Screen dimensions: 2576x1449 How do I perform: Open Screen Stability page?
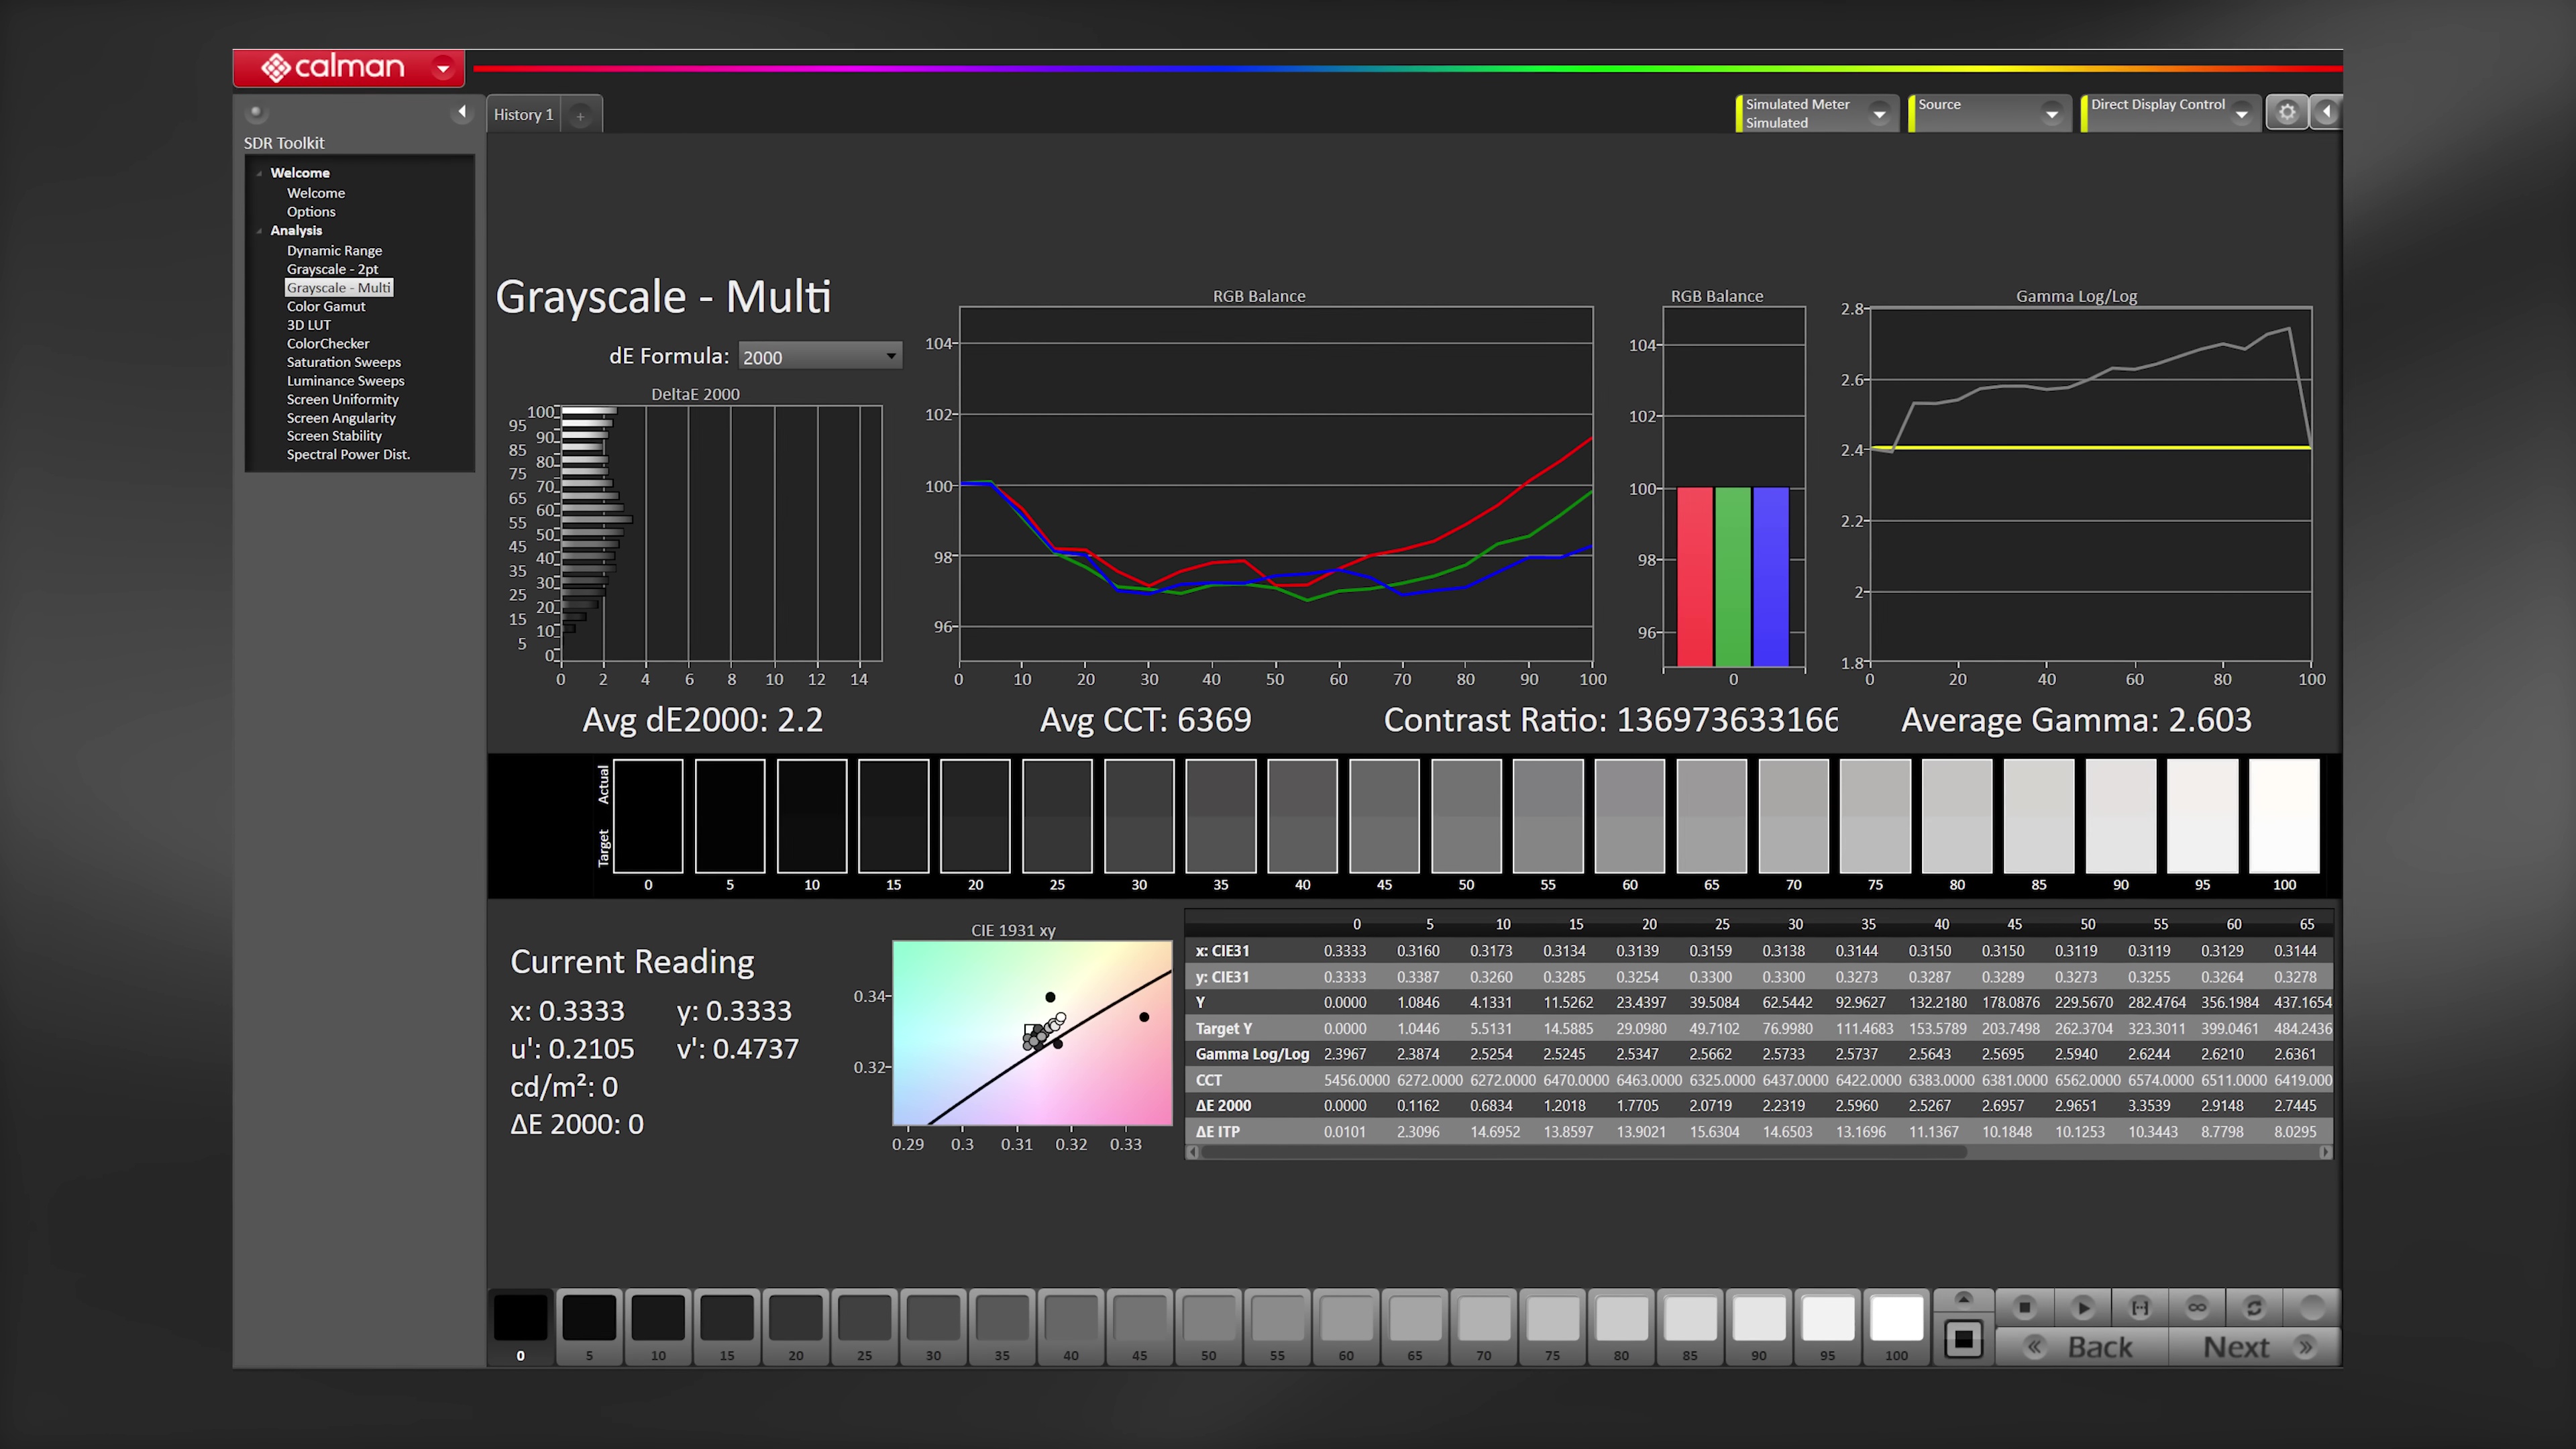334,436
